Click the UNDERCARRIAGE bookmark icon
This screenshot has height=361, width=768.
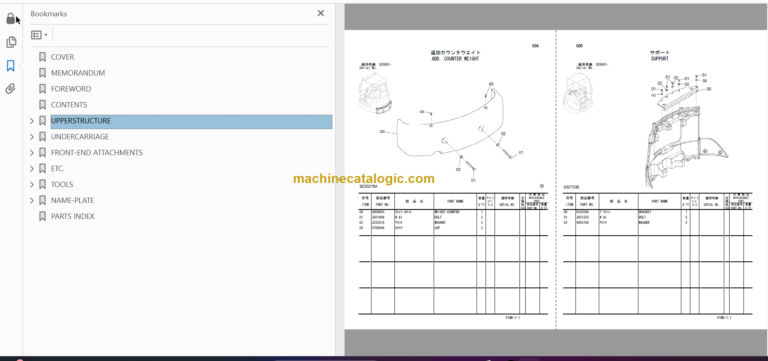(43, 137)
